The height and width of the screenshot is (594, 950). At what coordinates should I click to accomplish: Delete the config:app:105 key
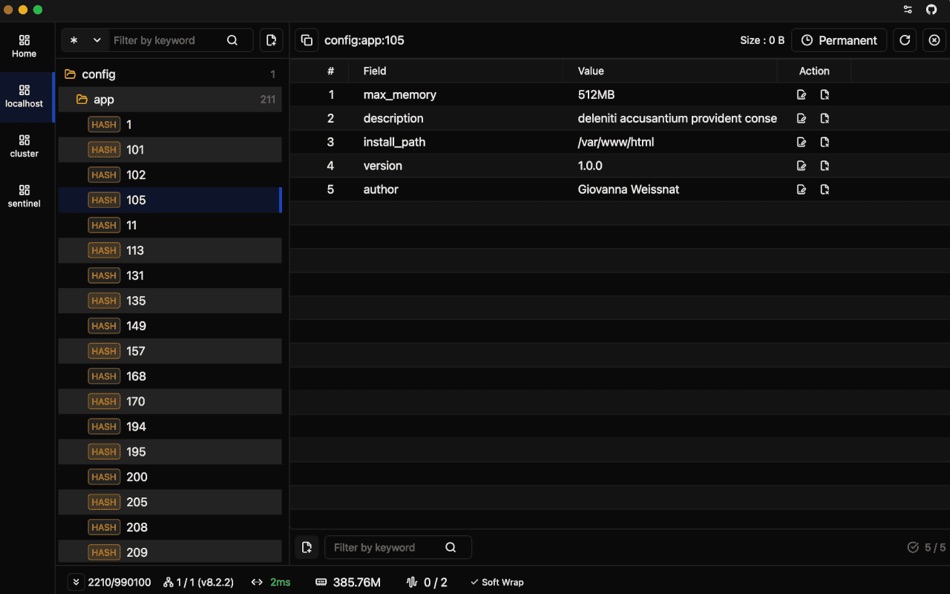934,40
